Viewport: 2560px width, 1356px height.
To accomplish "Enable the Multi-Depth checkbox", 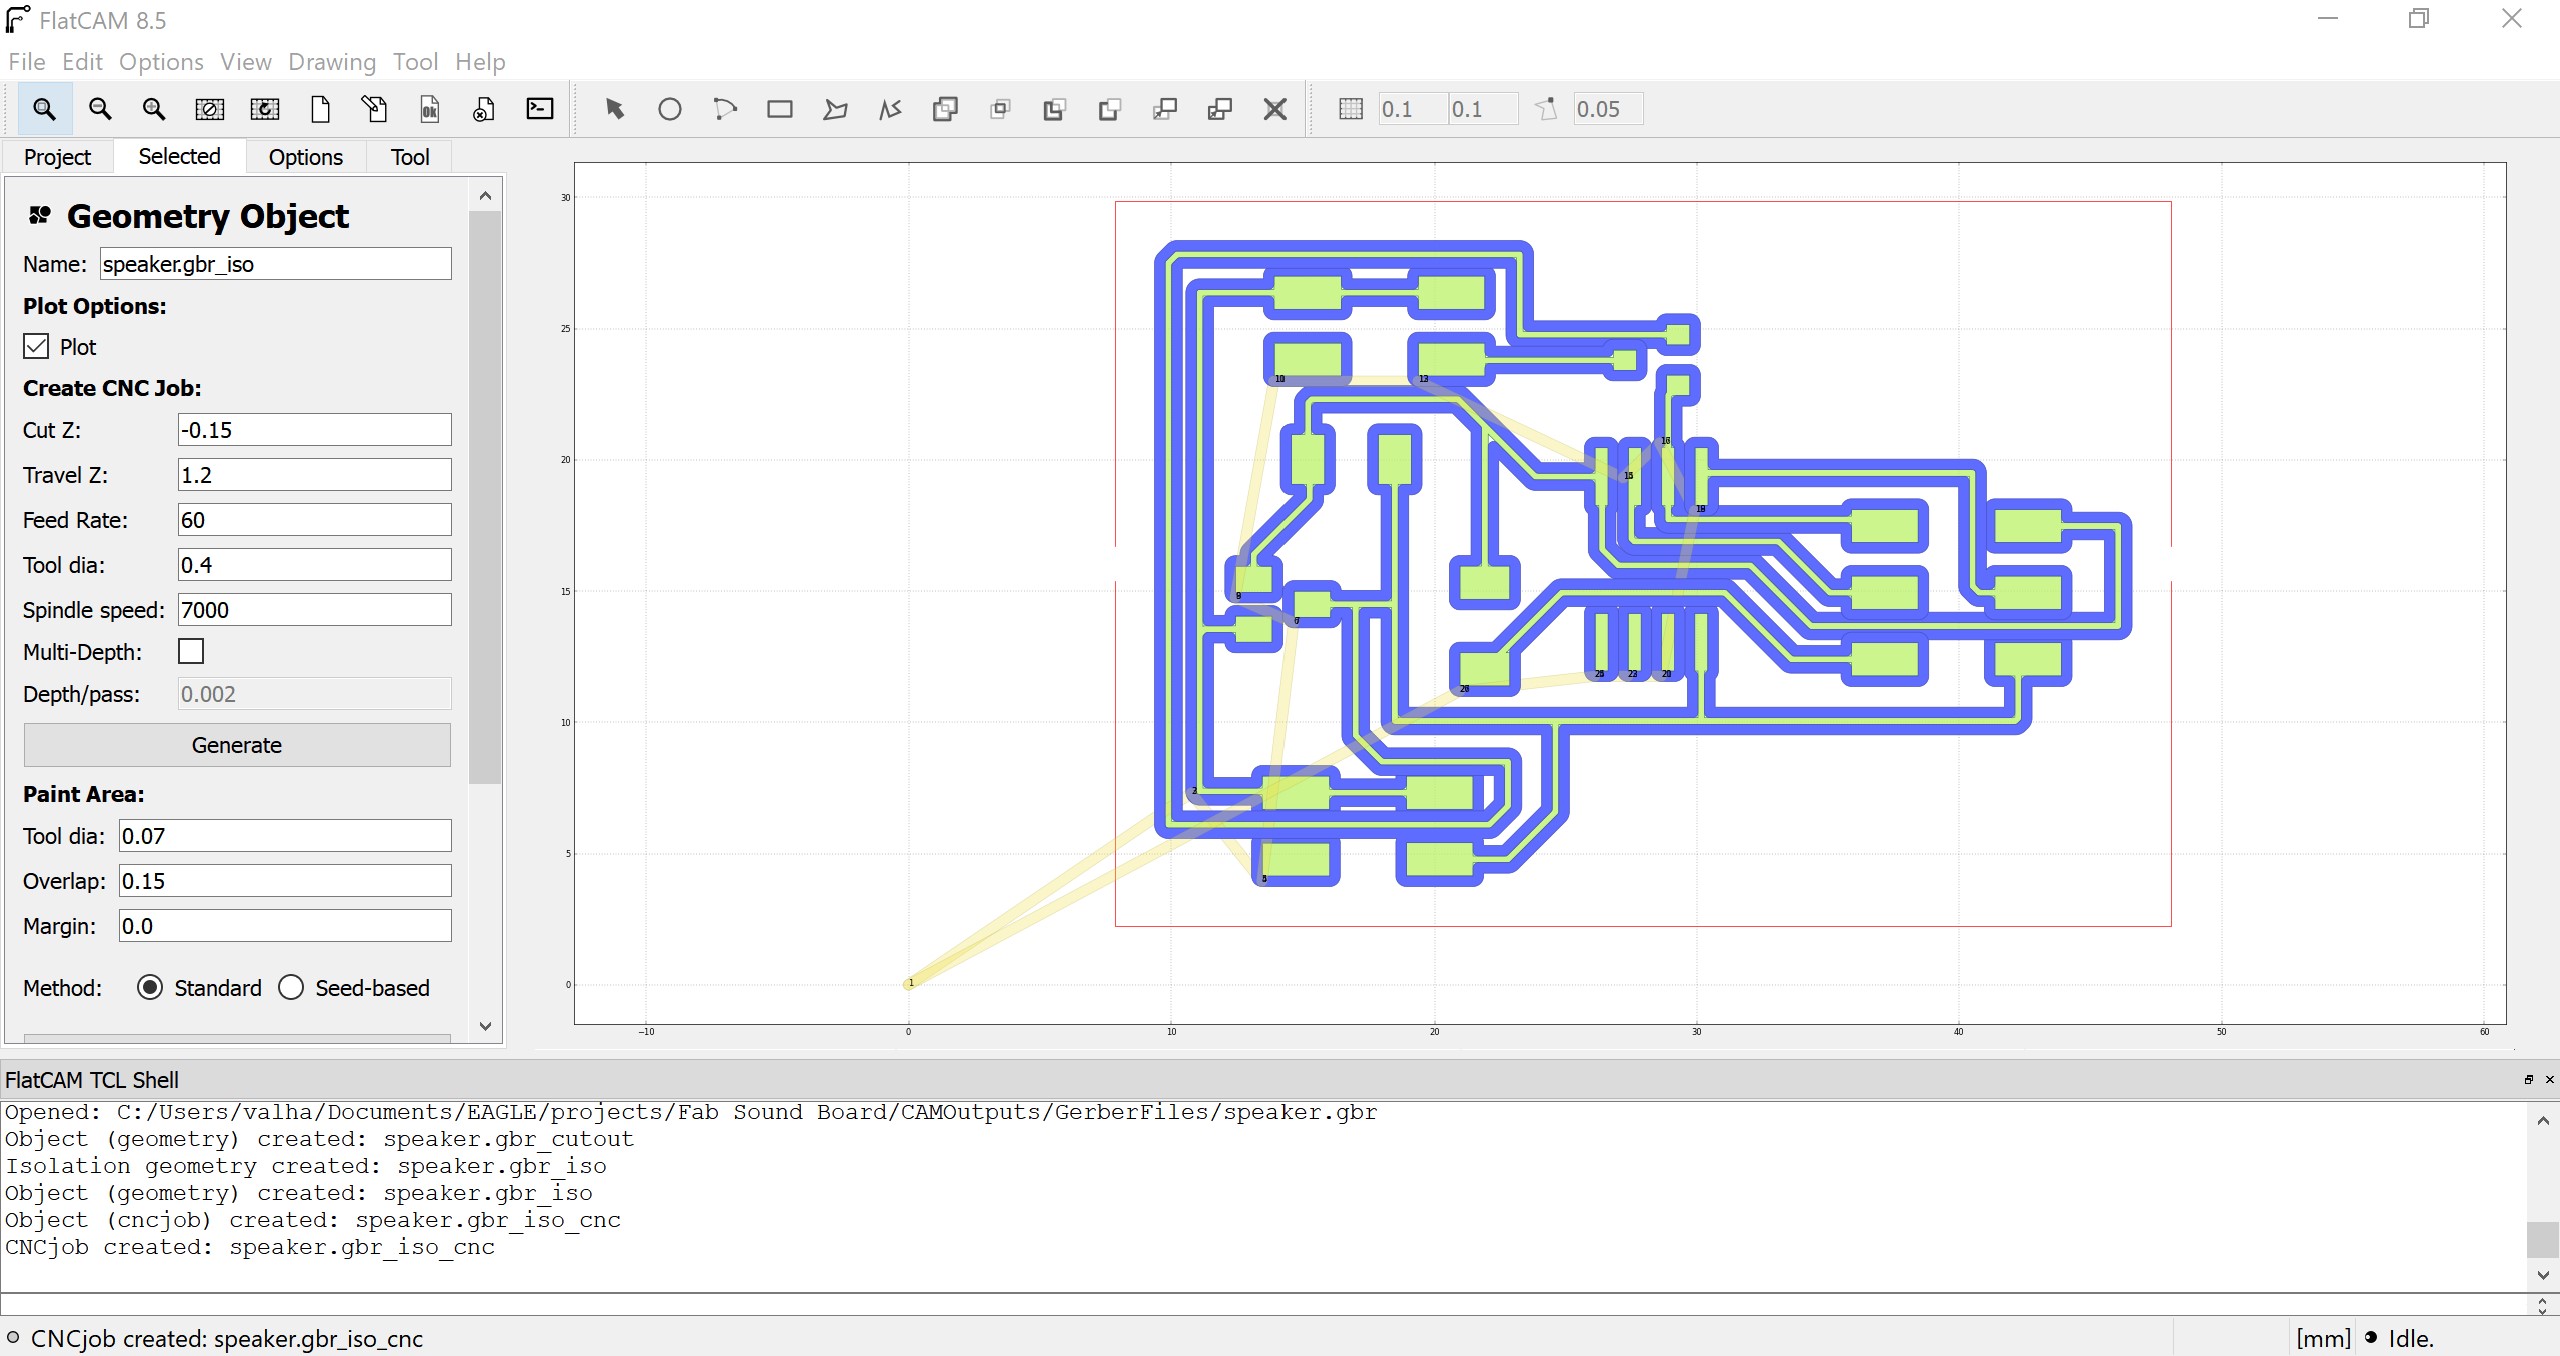I will 191,652.
